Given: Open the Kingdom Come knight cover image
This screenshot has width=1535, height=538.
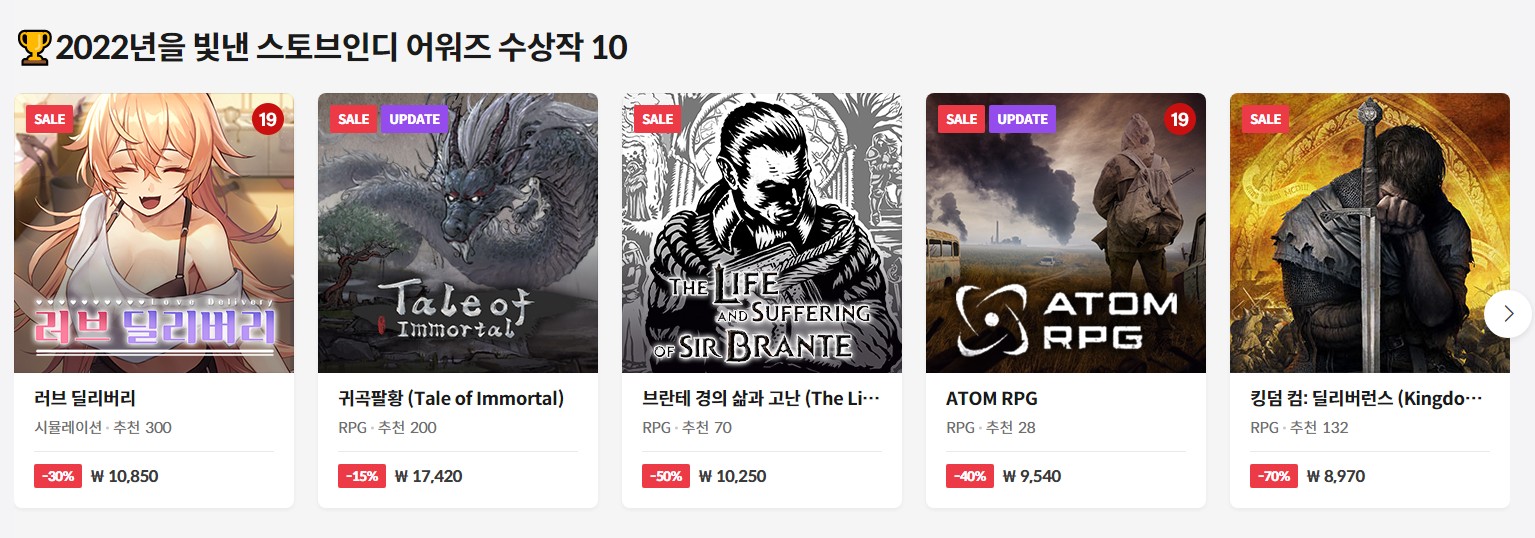Looking at the screenshot, I should pos(1370,233).
